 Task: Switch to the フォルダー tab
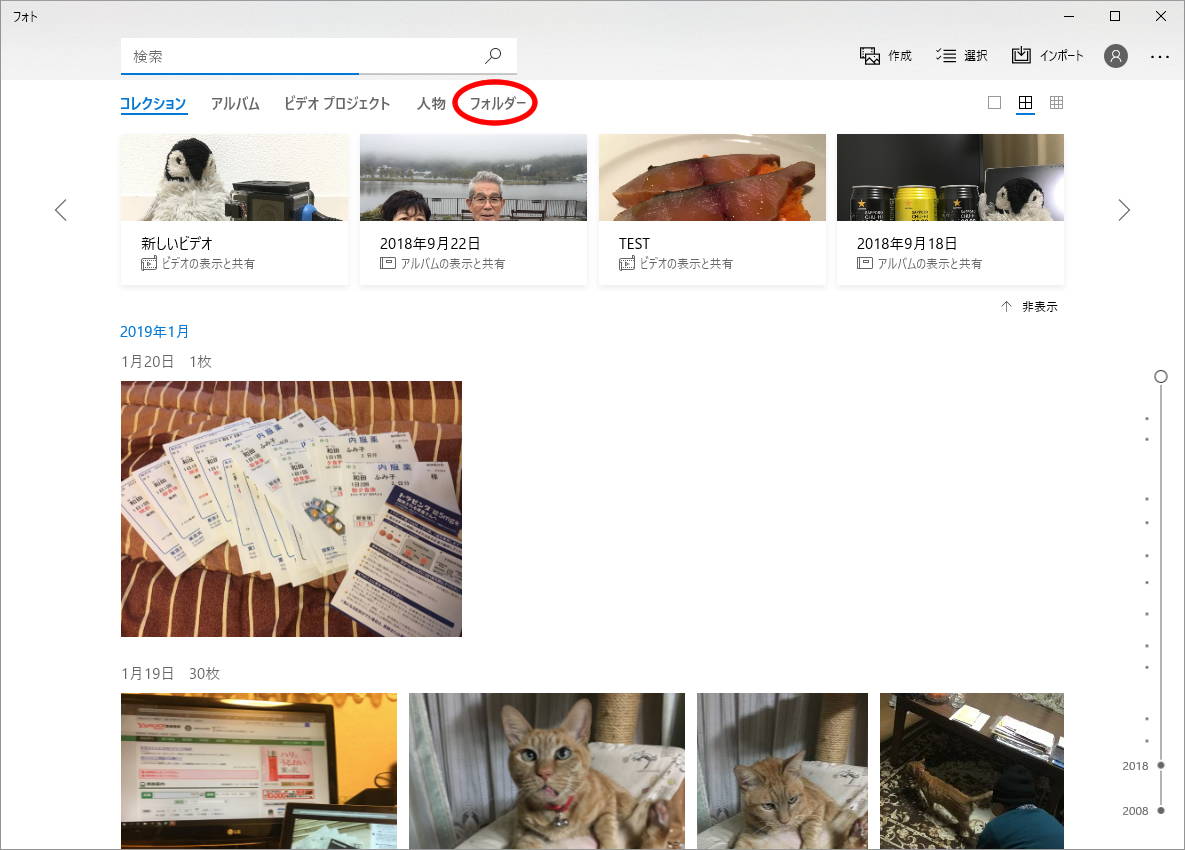[497, 104]
